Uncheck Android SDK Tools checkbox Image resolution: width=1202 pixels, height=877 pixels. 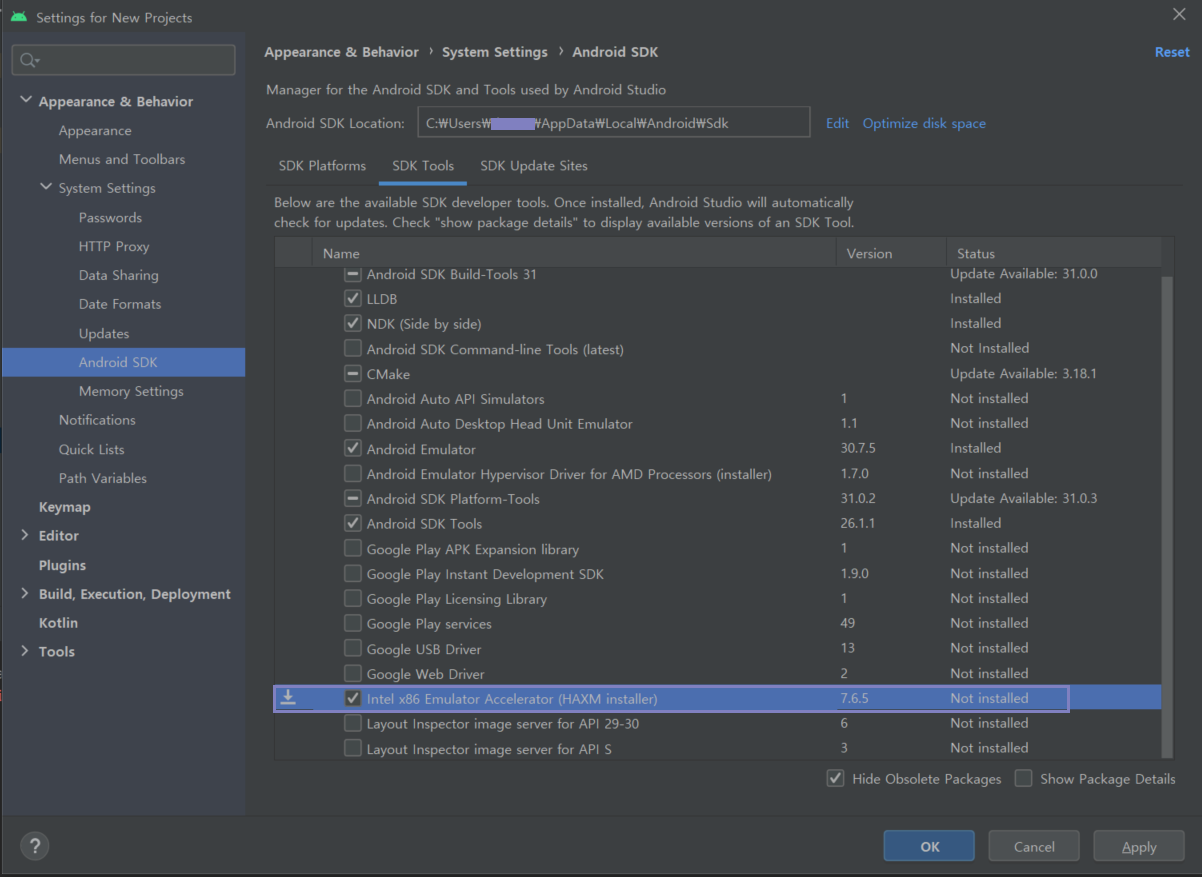tap(352, 523)
